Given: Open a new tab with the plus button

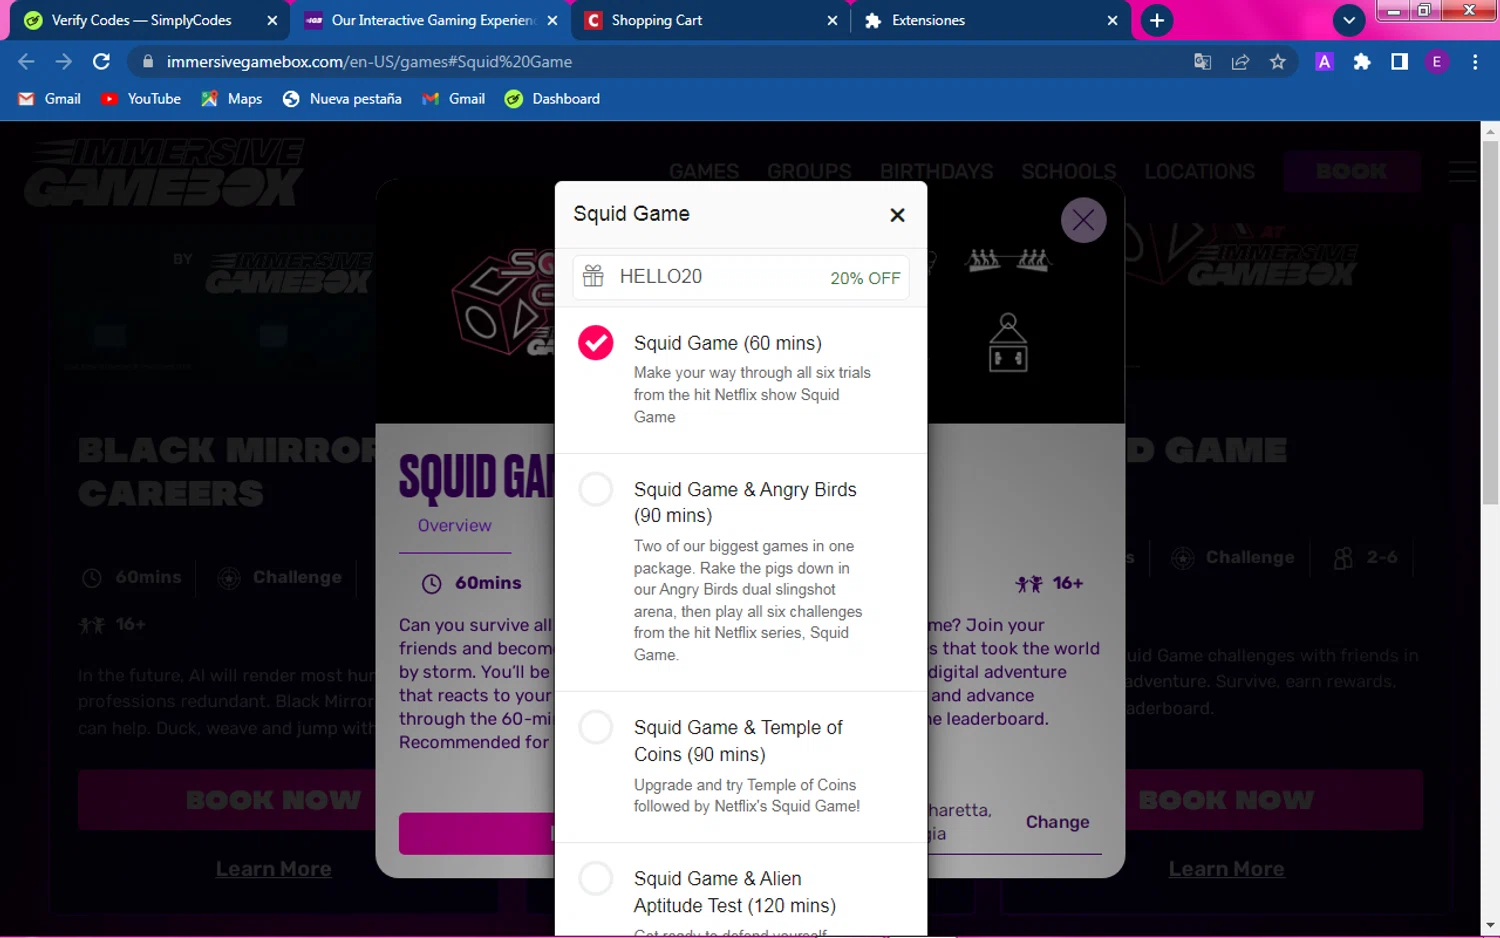Looking at the screenshot, I should pyautogui.click(x=1157, y=20).
